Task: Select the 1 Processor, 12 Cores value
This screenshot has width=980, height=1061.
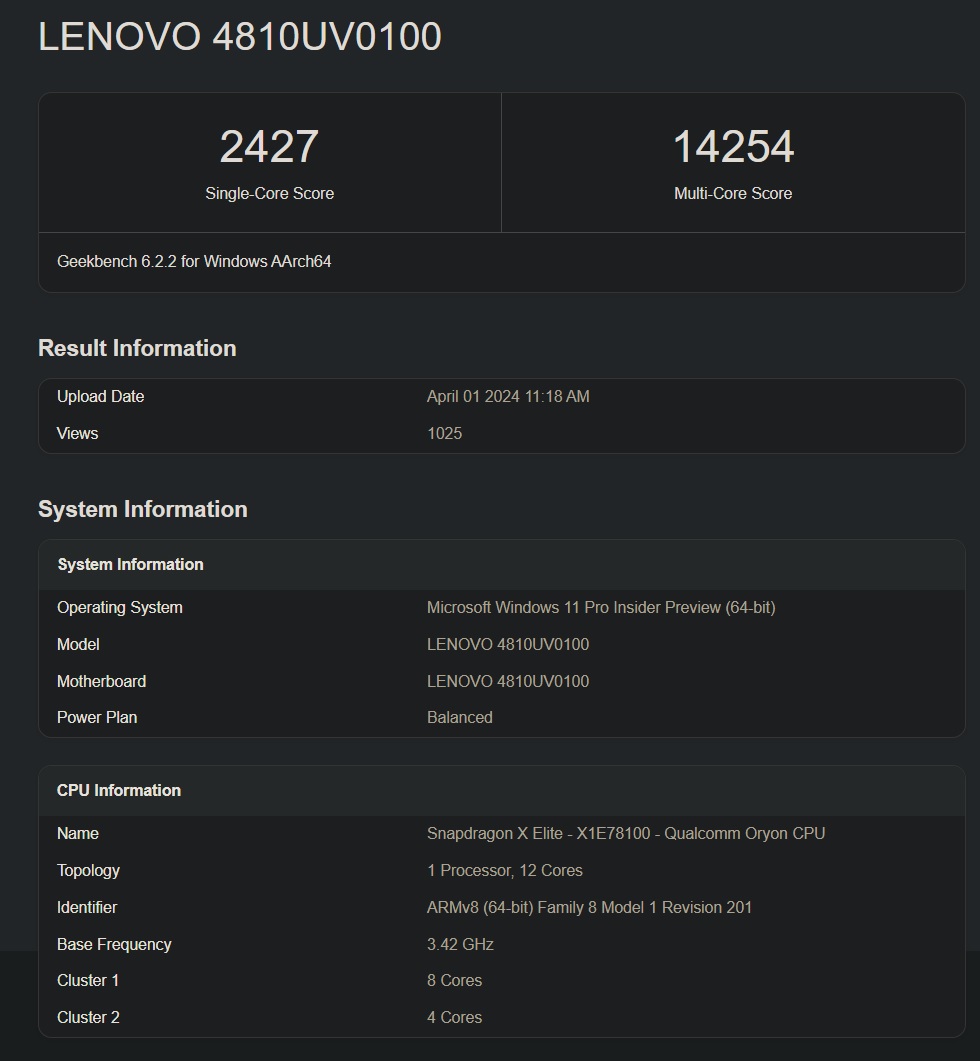Action: [505, 871]
